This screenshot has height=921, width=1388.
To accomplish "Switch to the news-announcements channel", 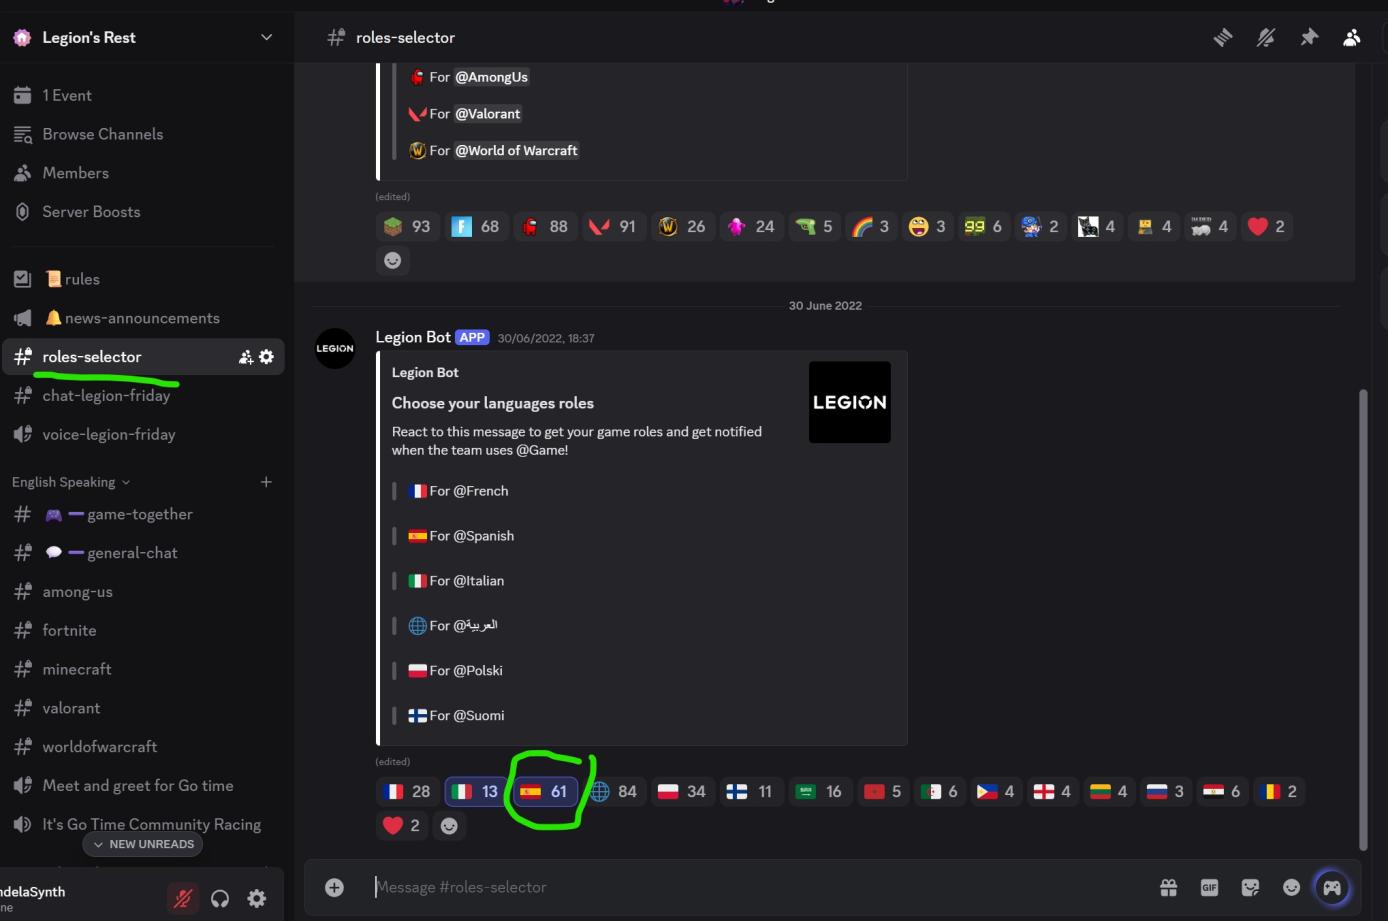I will [x=141, y=317].
